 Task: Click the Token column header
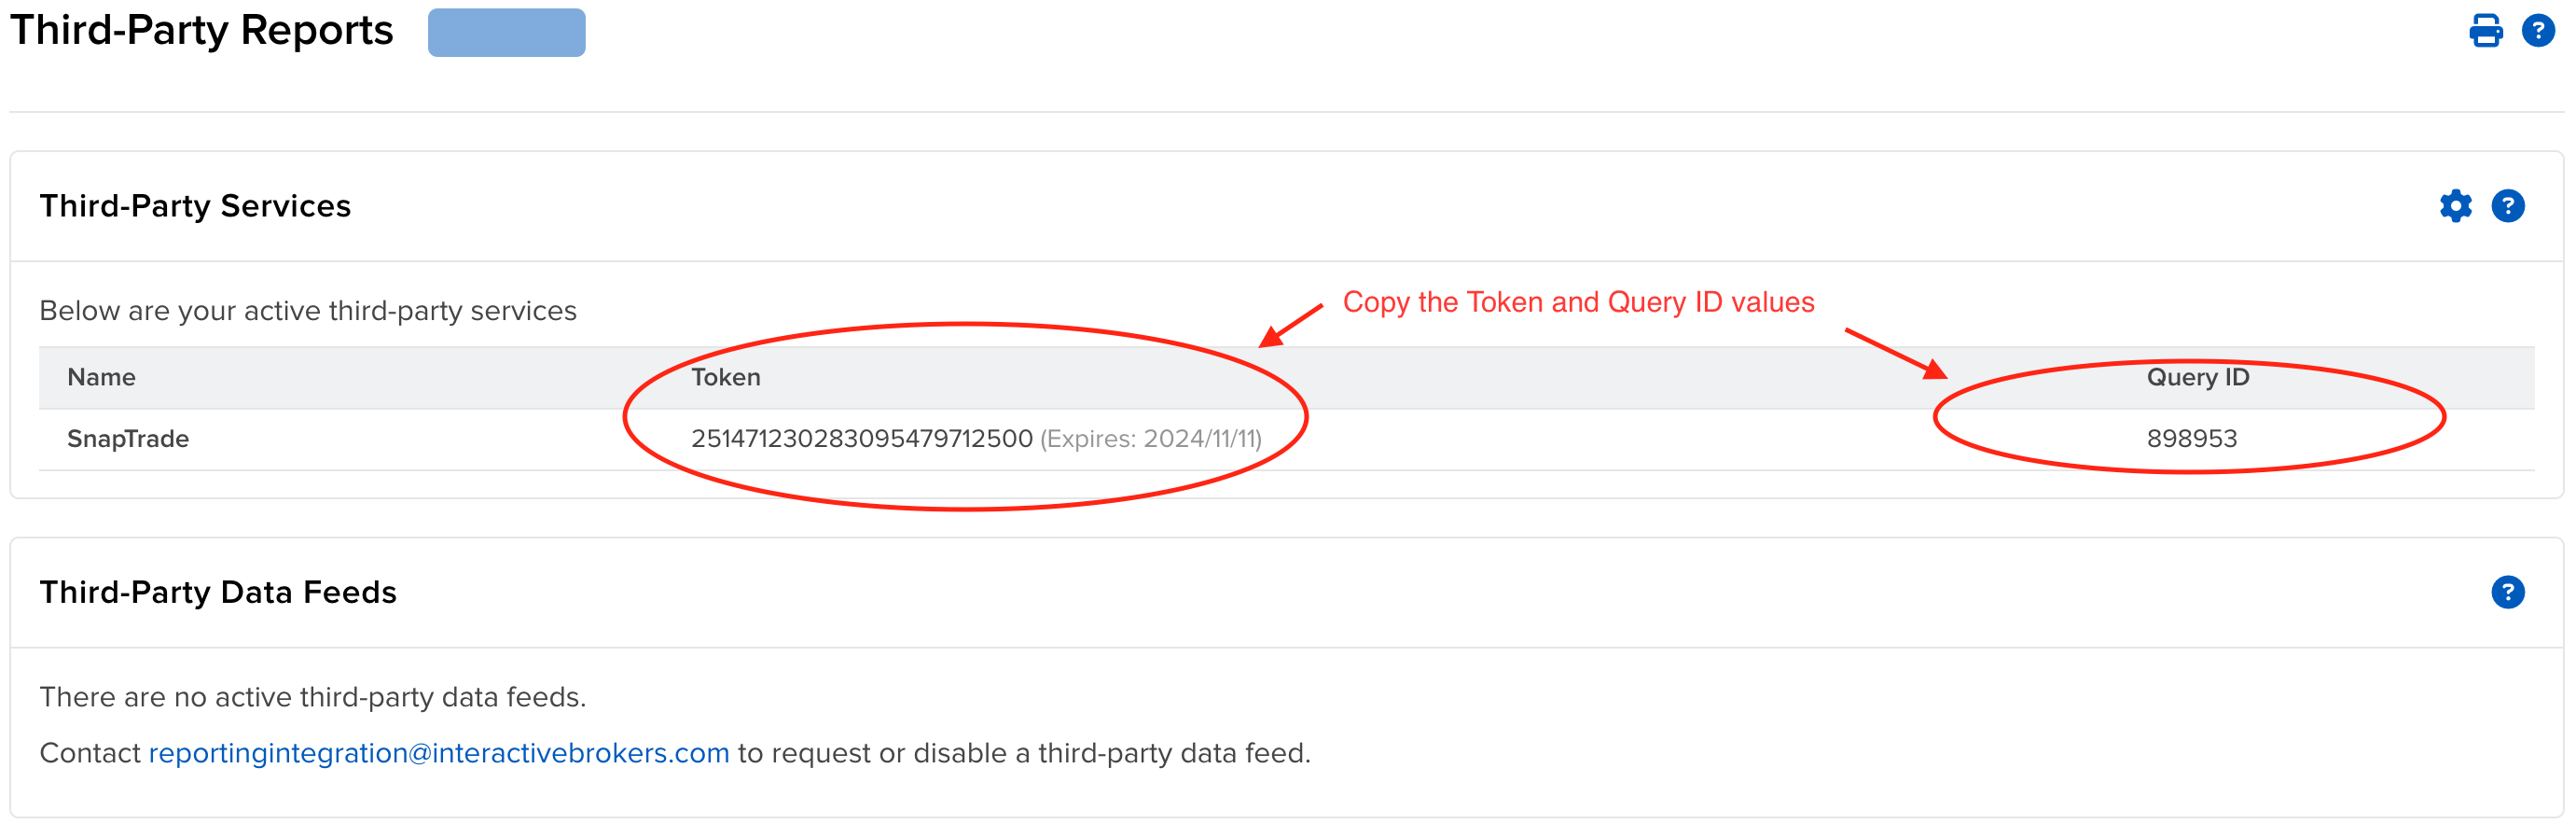pos(725,377)
